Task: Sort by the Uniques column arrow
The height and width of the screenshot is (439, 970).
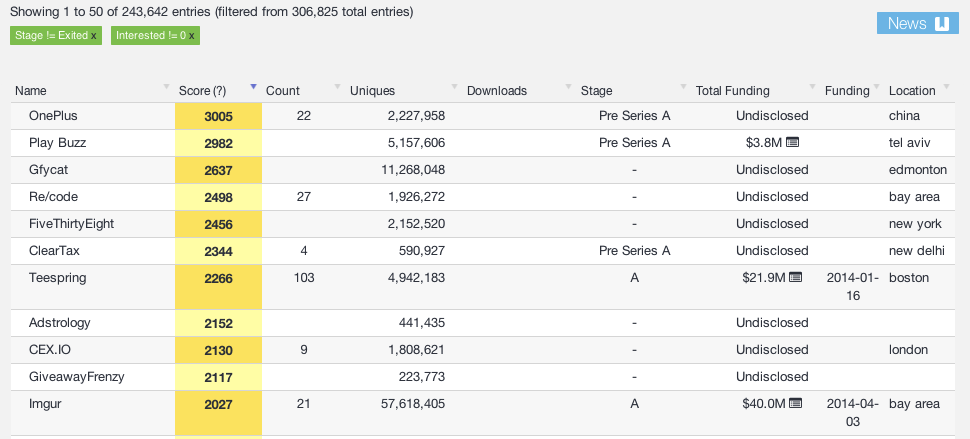Action: [454, 87]
